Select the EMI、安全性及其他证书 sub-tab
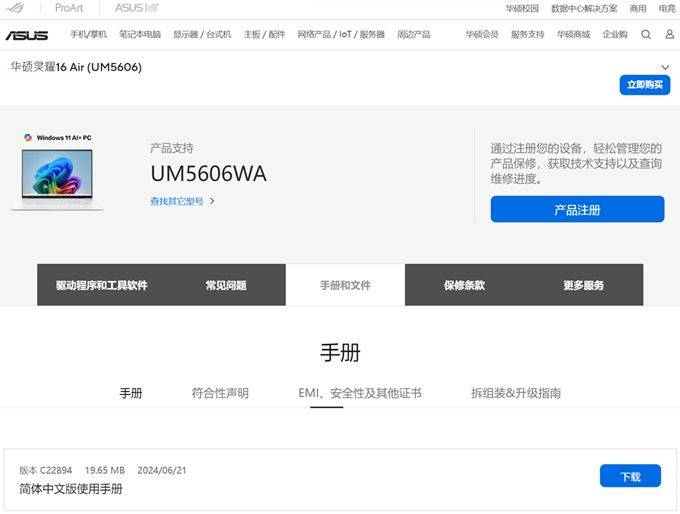This screenshot has width=680, height=514. pyautogui.click(x=360, y=393)
